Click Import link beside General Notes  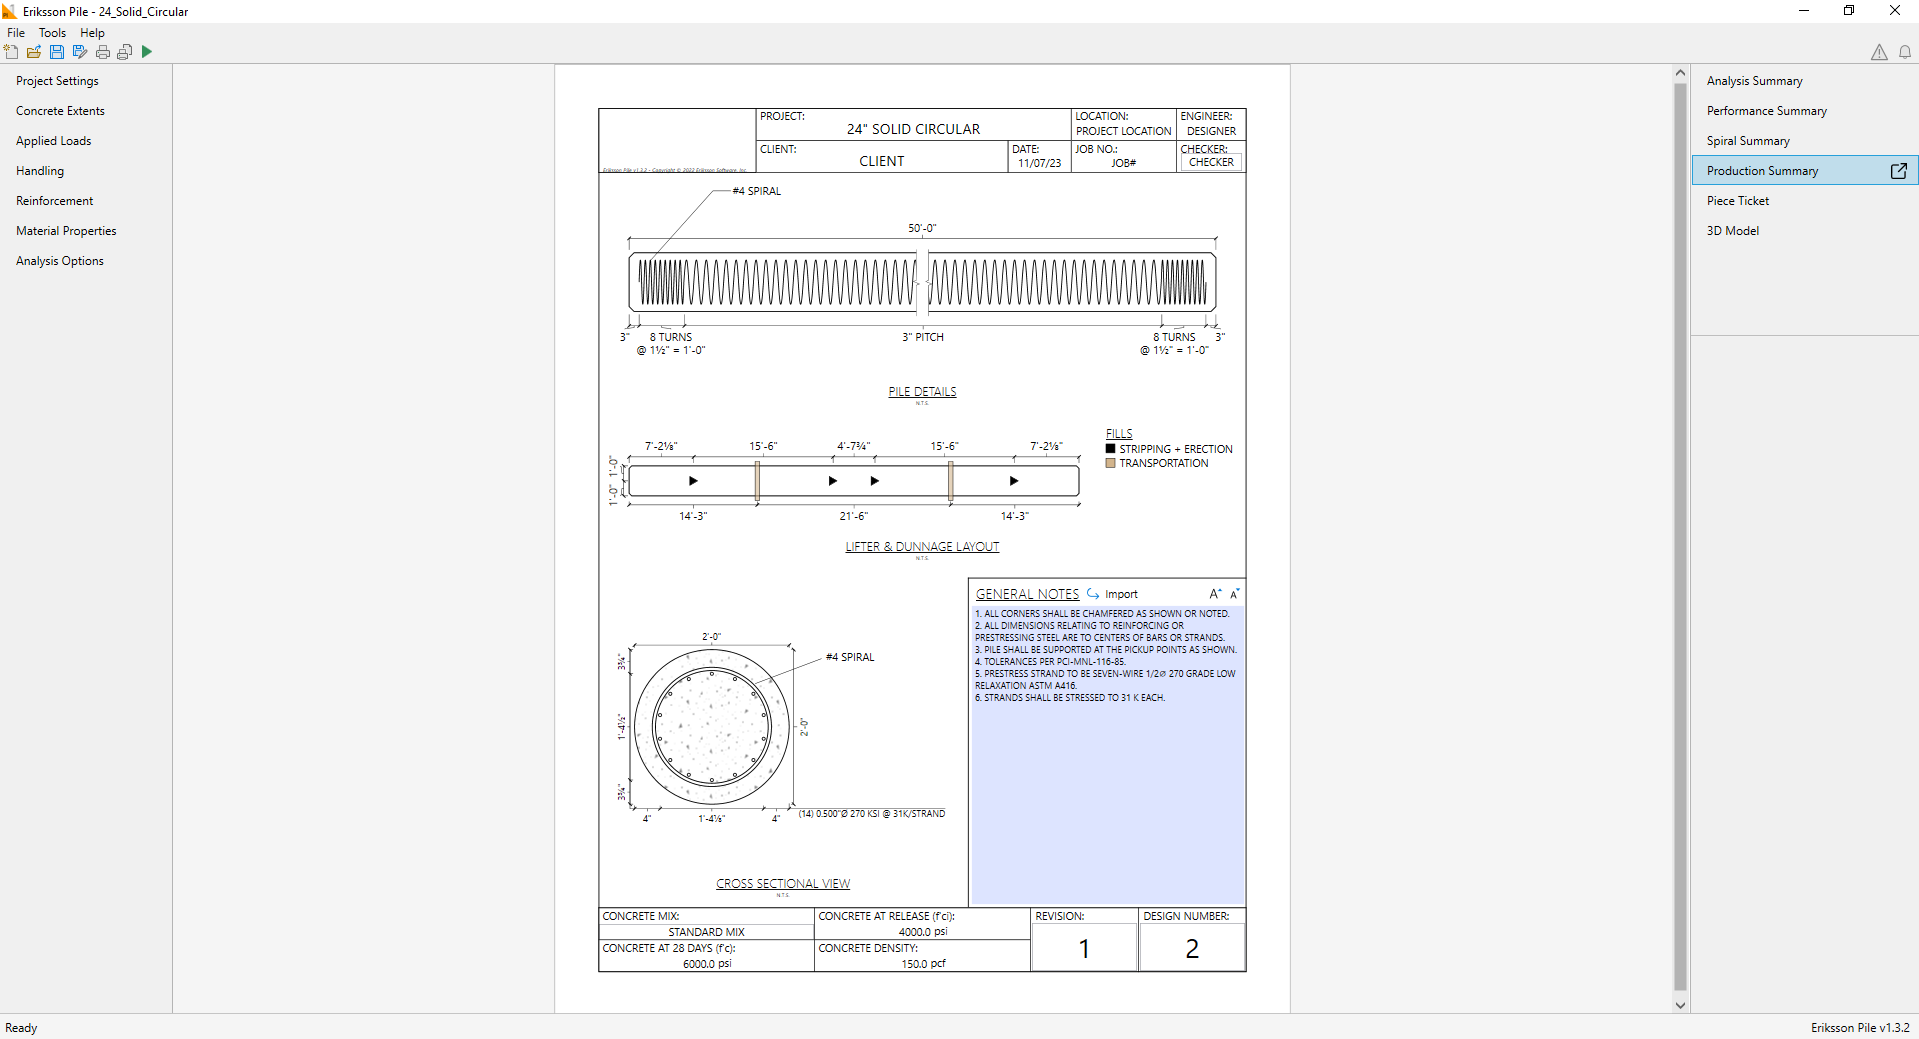[x=1121, y=594]
